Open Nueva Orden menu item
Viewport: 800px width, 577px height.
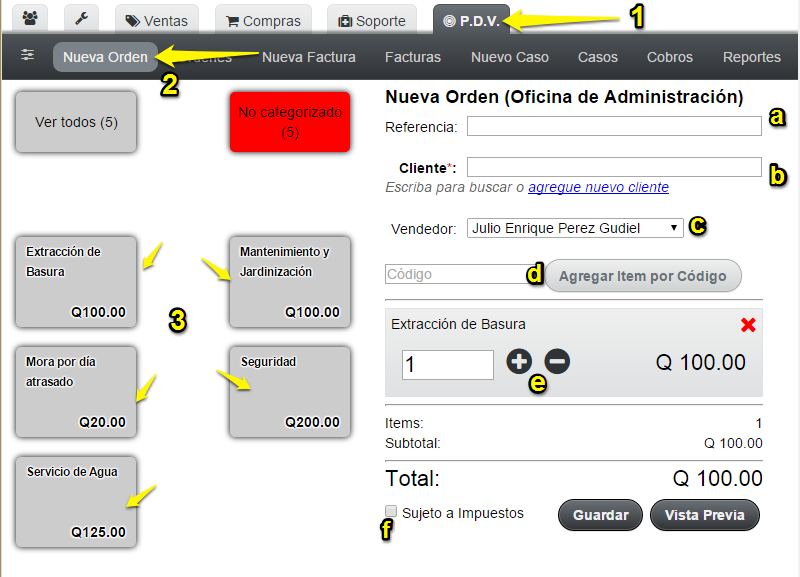click(105, 57)
